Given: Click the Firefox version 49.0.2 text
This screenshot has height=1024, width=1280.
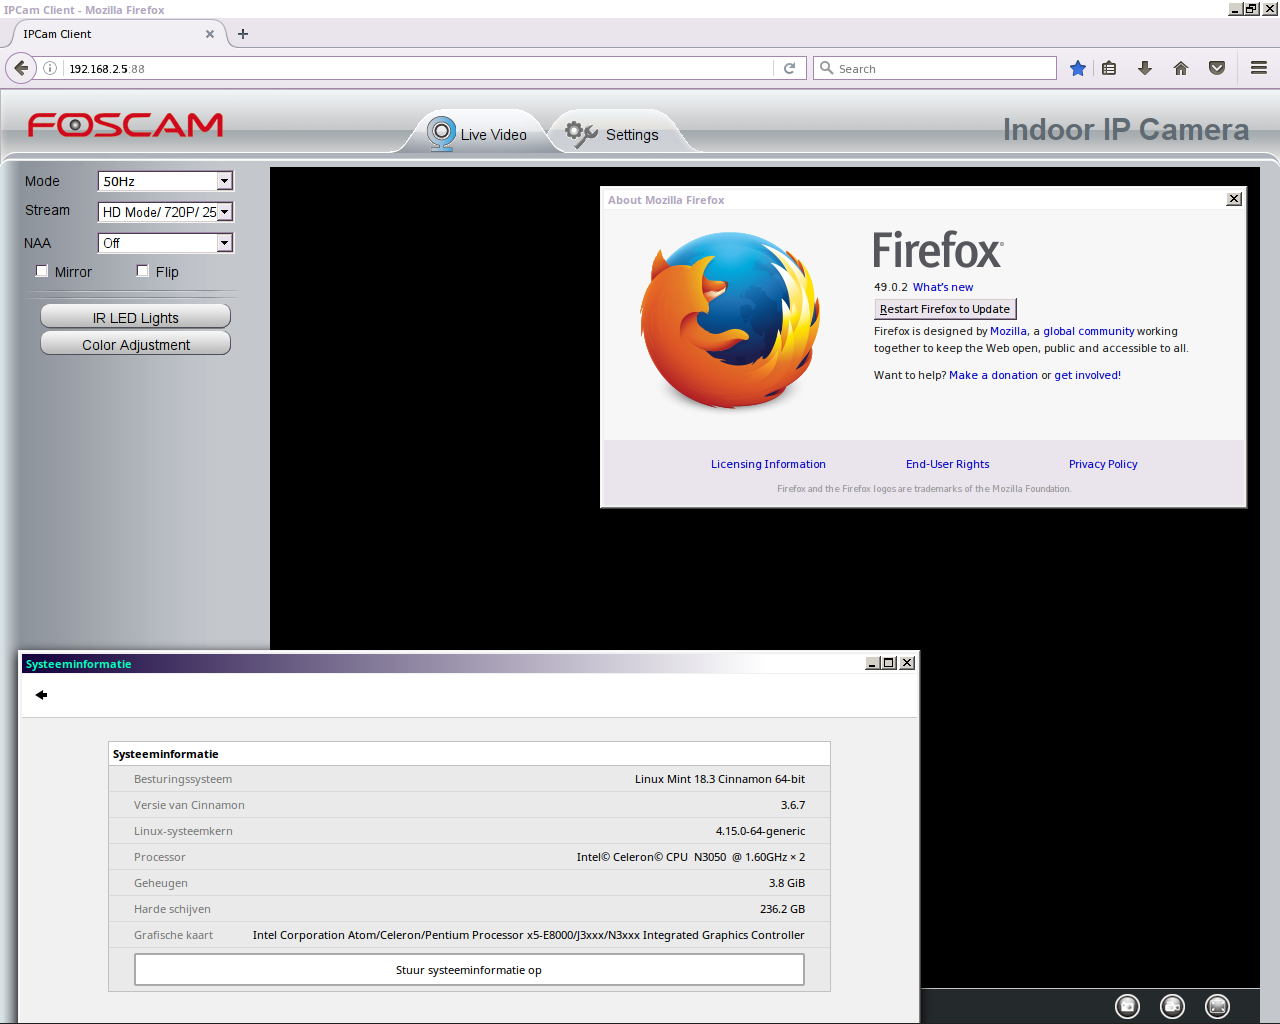Looking at the screenshot, I should [x=890, y=287].
